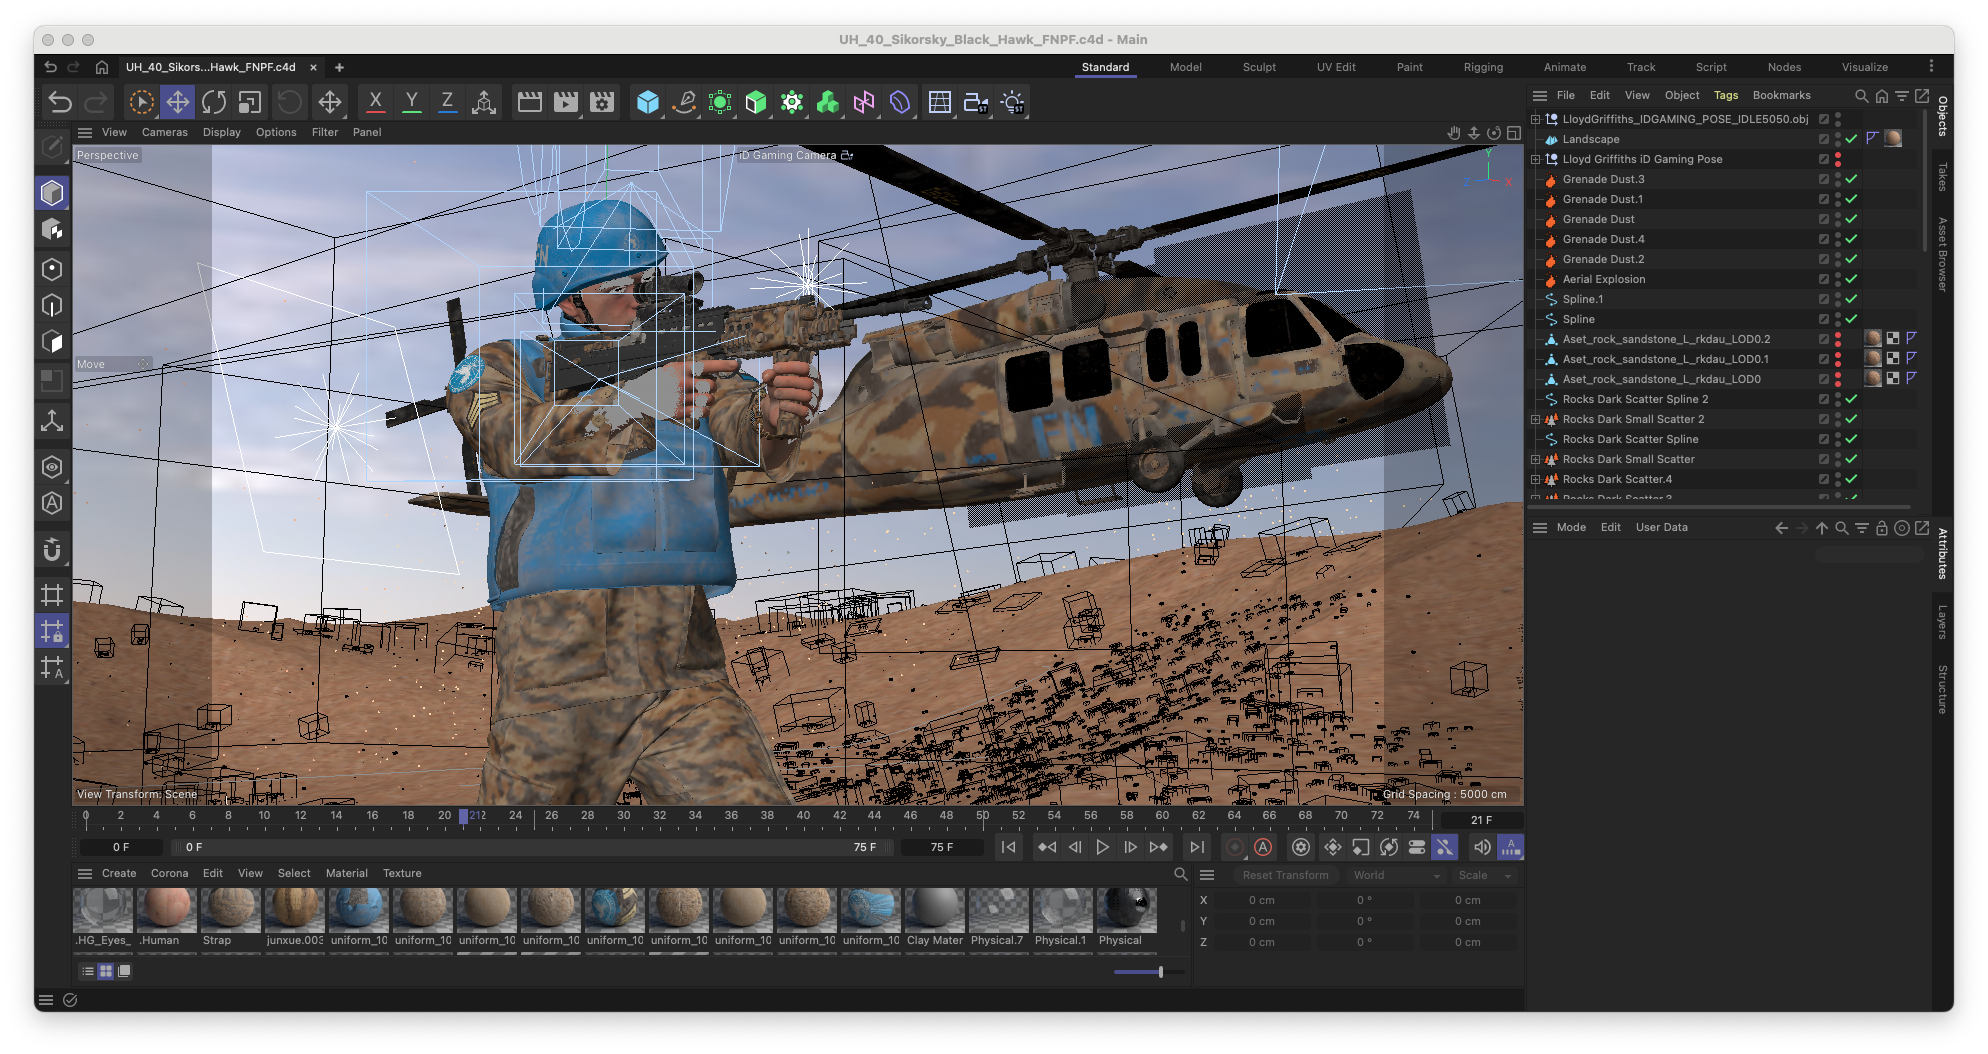Toggle X axis lock
The image size is (1988, 1054).
pyautogui.click(x=375, y=102)
